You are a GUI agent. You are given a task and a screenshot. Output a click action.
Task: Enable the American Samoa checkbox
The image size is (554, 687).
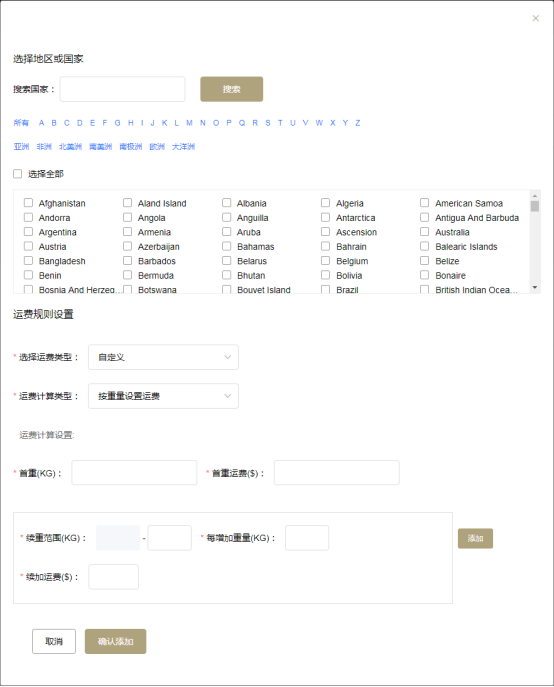425,203
